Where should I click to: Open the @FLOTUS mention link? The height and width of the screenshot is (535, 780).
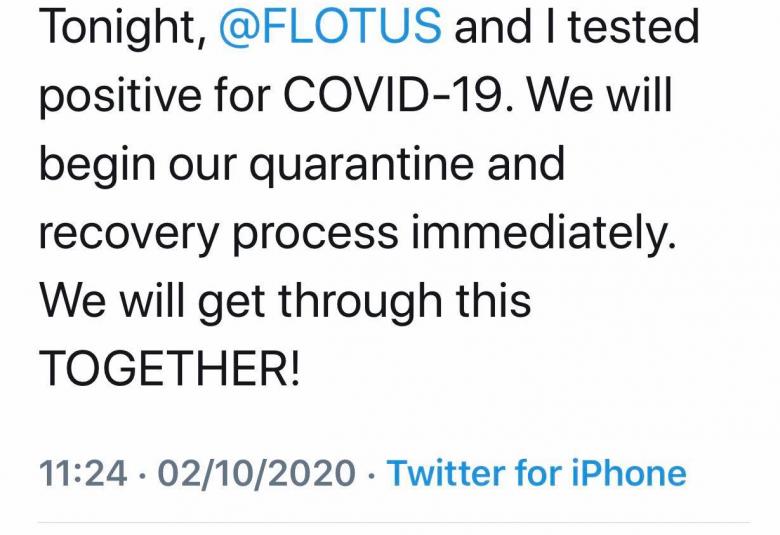[329, 27]
